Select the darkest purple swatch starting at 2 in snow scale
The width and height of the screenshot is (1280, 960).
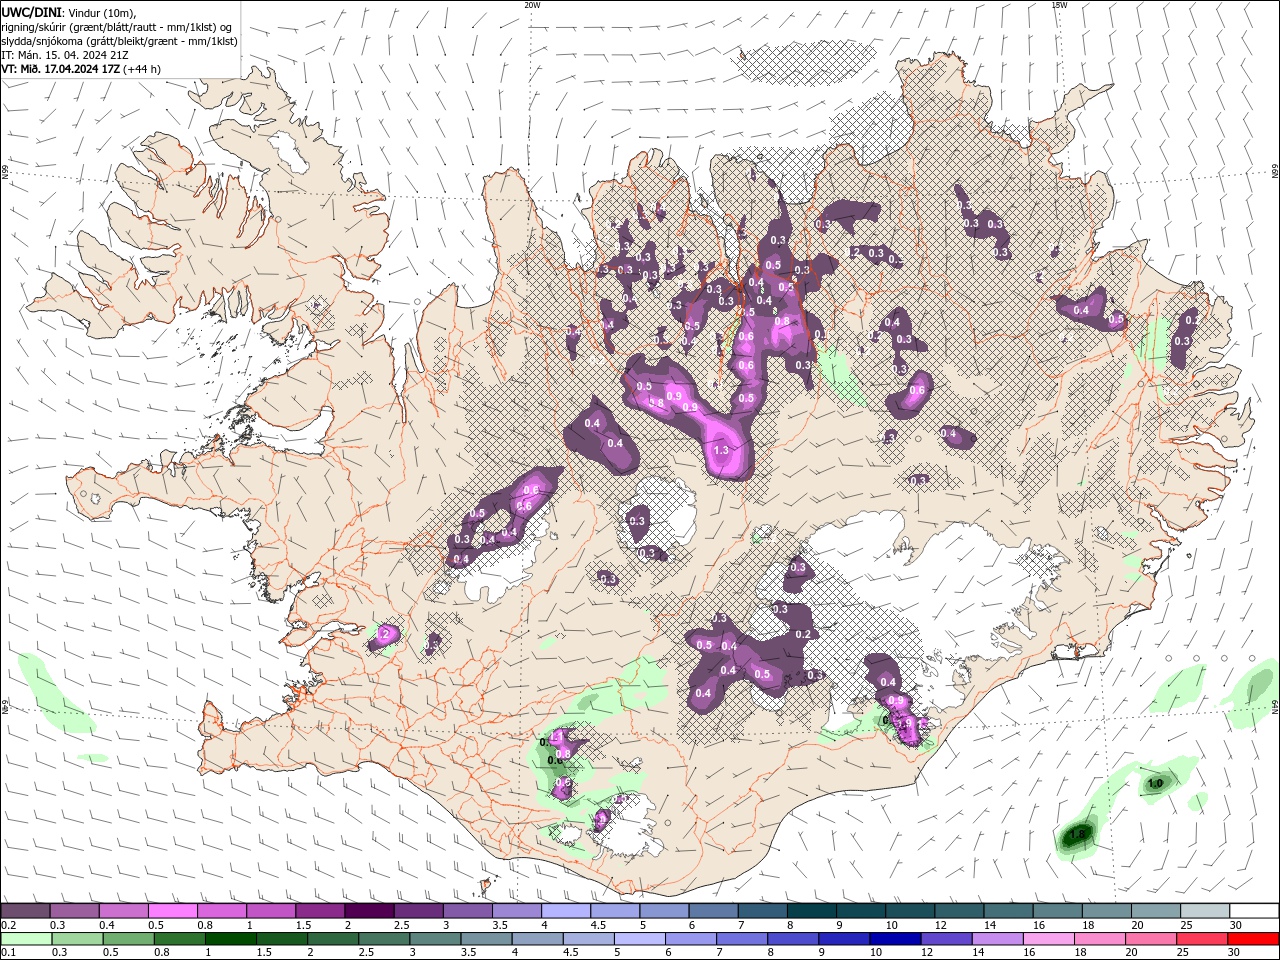click(369, 911)
